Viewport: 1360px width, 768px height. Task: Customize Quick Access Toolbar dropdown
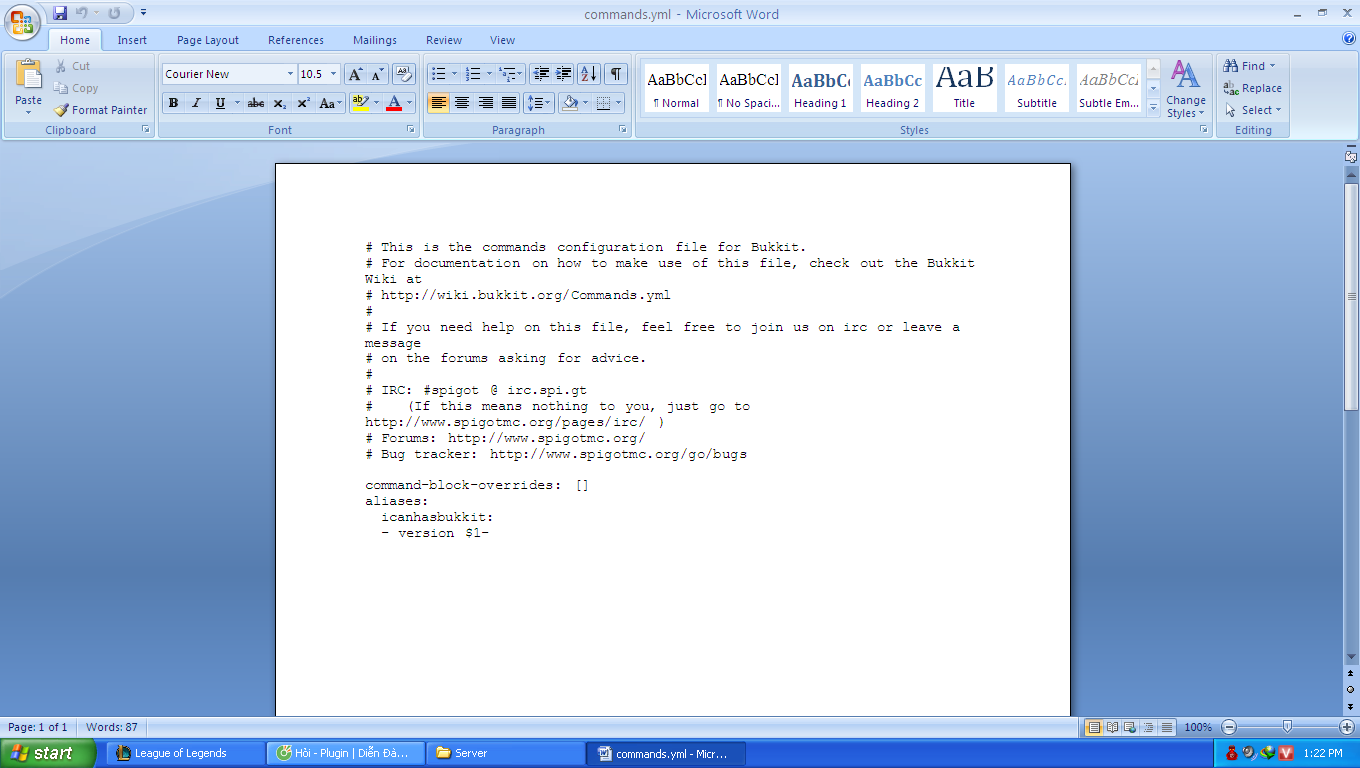point(143,13)
